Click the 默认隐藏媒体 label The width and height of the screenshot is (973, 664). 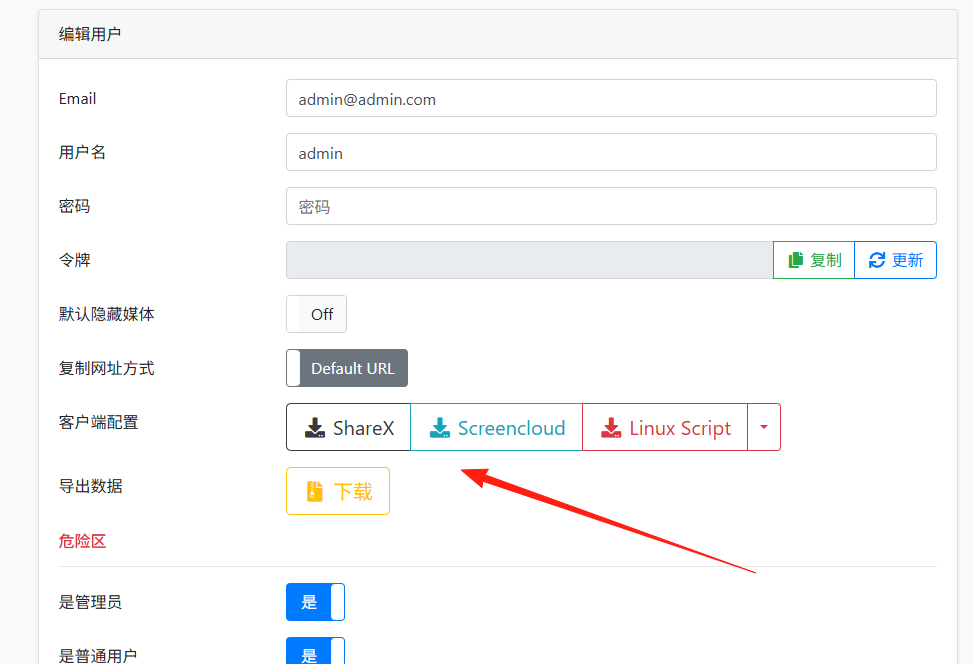pos(107,314)
